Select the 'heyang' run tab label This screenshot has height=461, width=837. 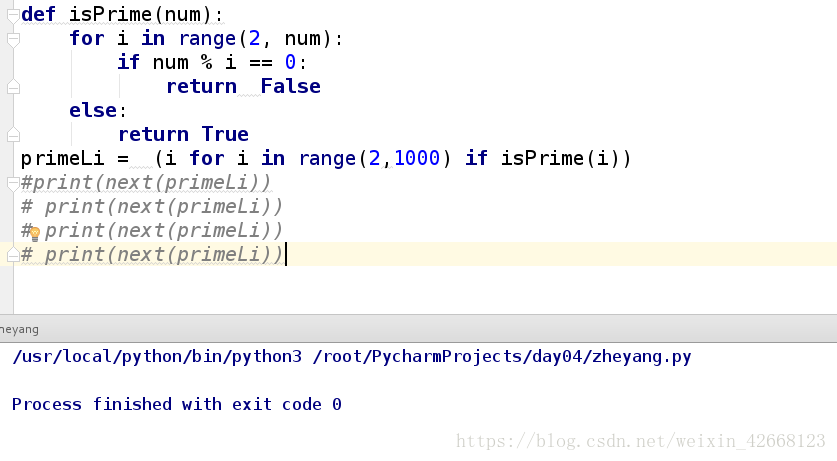tap(19, 329)
